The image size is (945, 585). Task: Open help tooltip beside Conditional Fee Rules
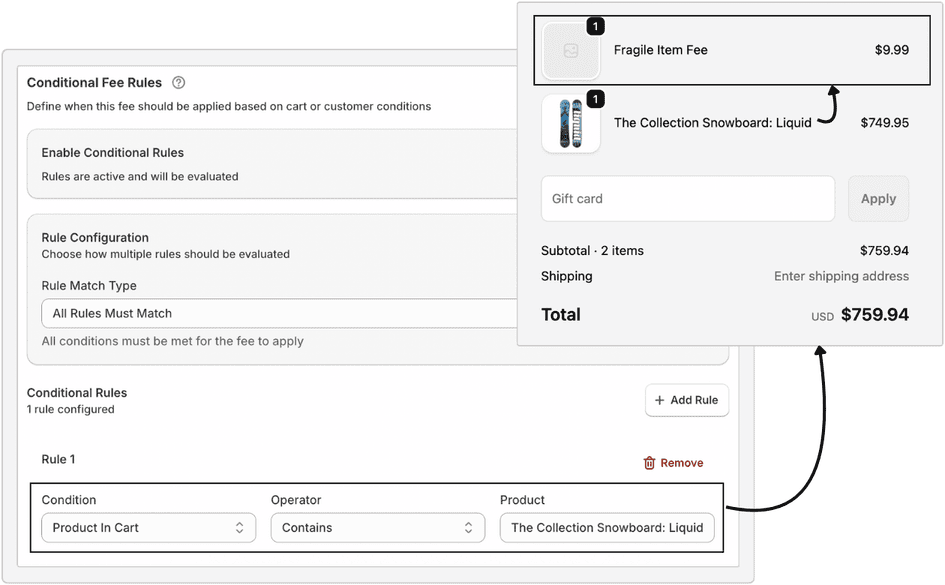pos(179,82)
